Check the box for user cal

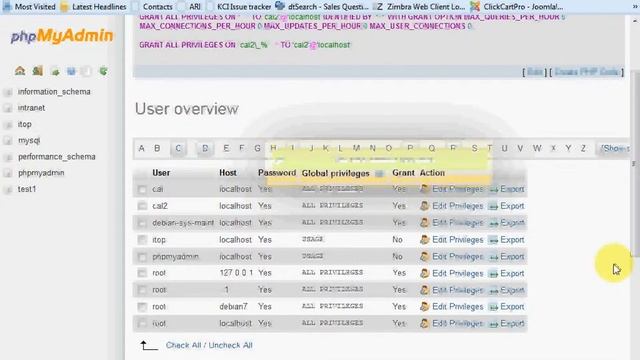[142, 189]
